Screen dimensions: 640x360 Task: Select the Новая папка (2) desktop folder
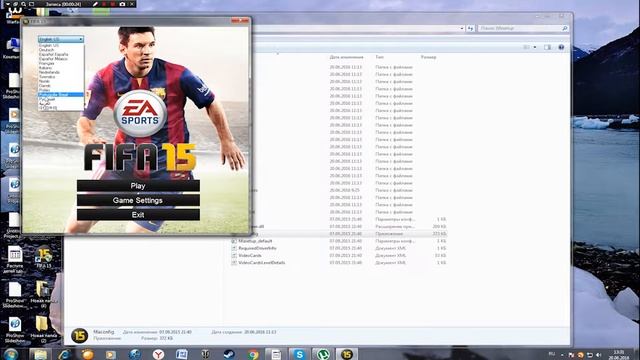tap(43, 329)
